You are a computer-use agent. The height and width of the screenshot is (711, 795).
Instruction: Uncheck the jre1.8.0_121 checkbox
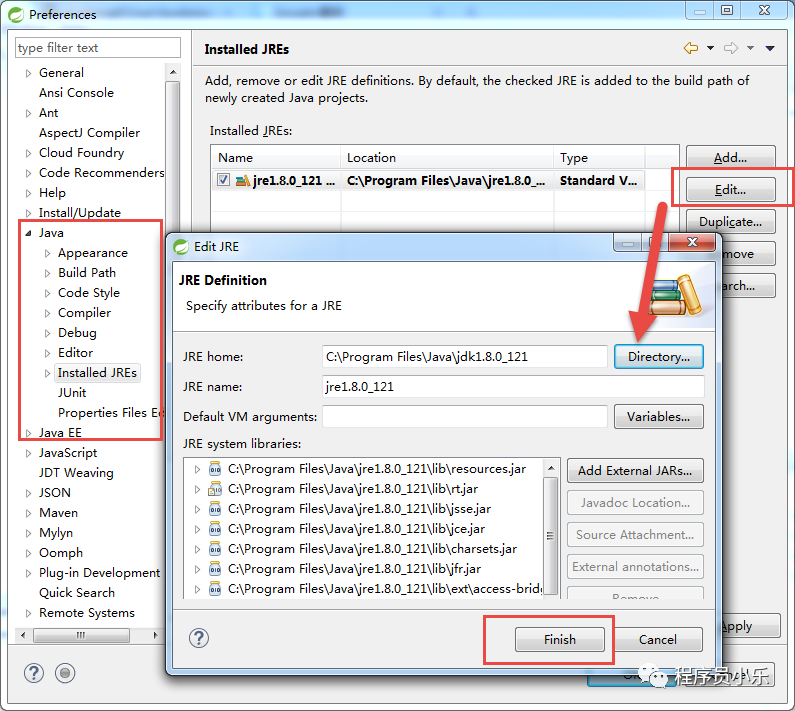(x=223, y=180)
